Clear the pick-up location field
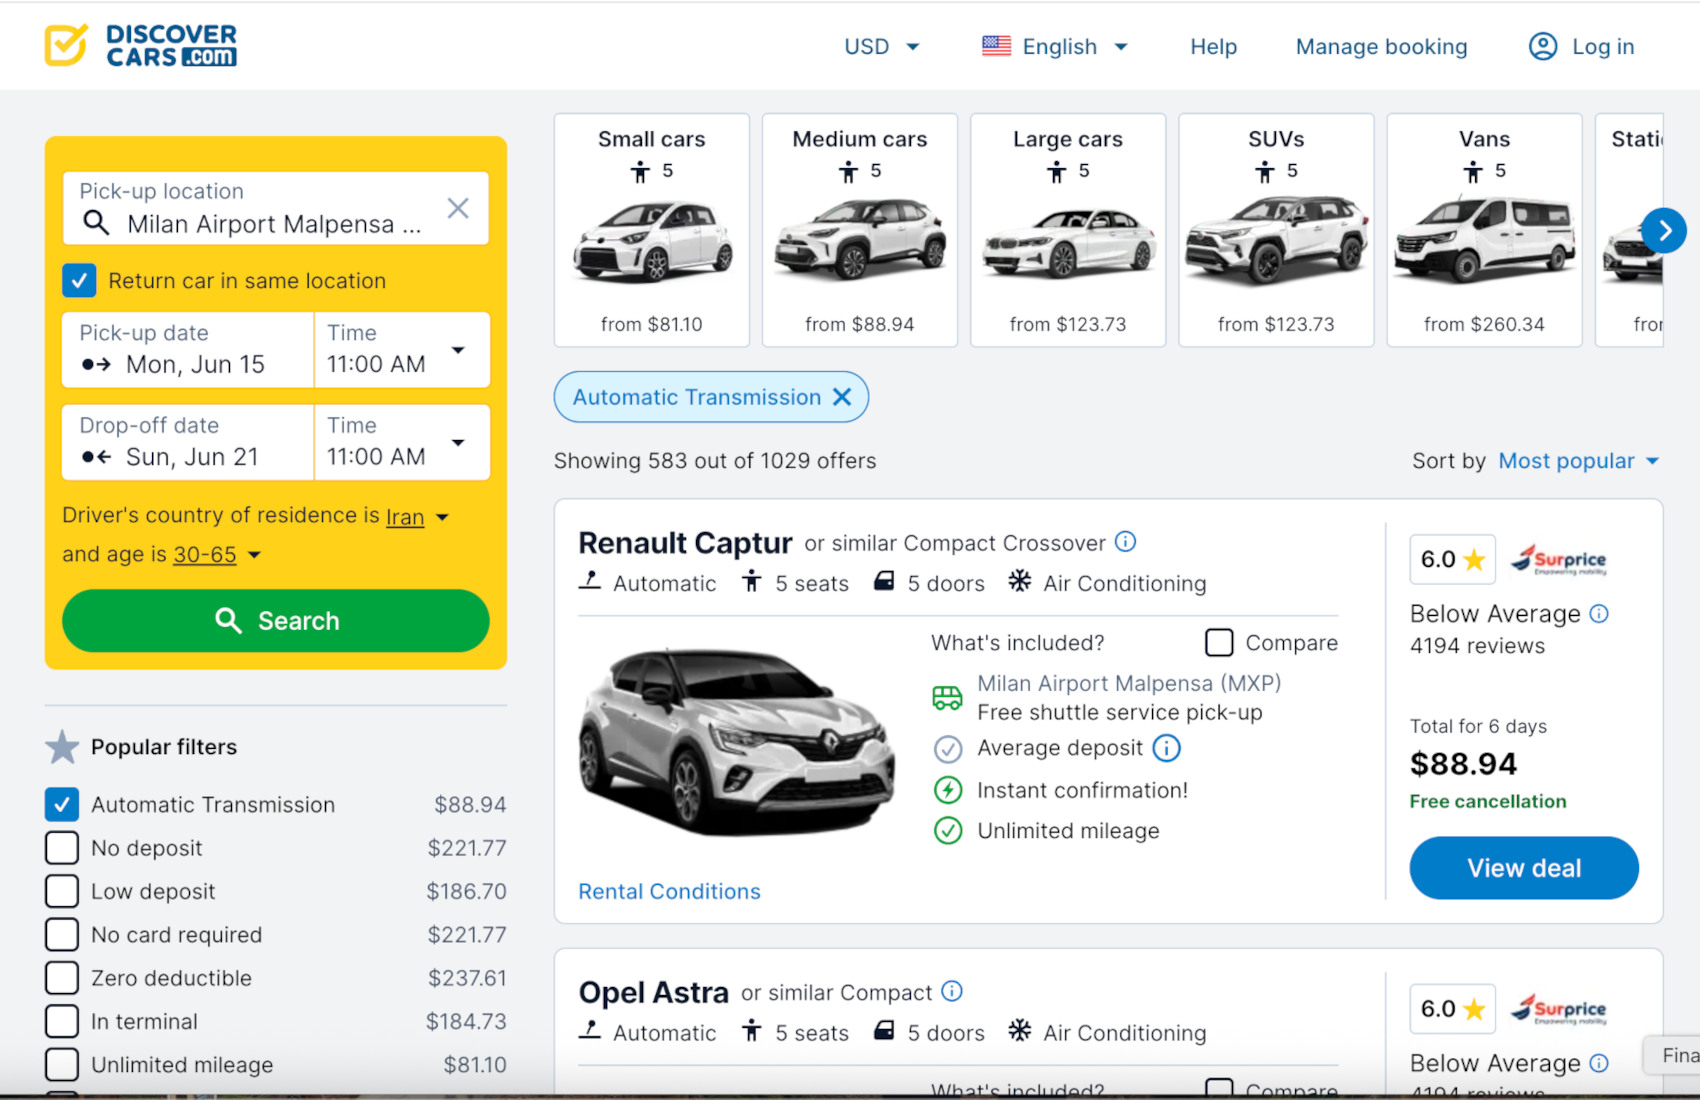The width and height of the screenshot is (1700, 1100). point(458,208)
